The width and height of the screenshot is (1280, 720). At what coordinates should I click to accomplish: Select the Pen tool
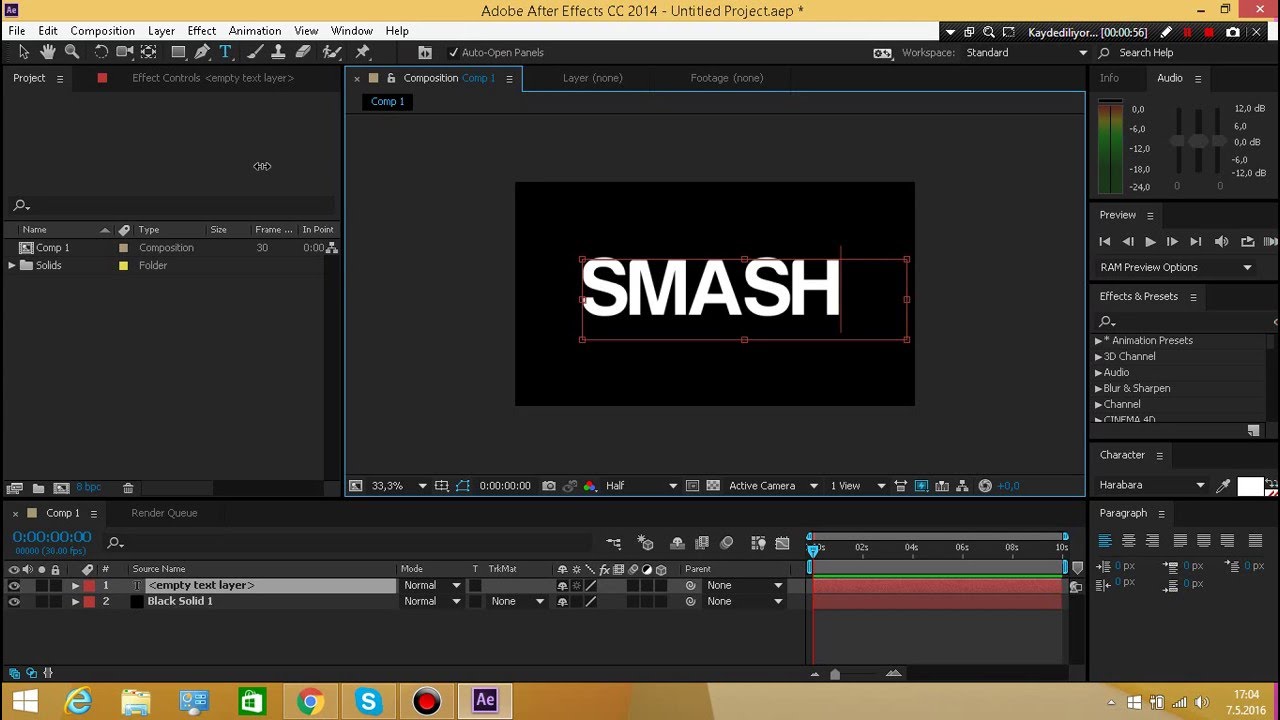[202, 52]
